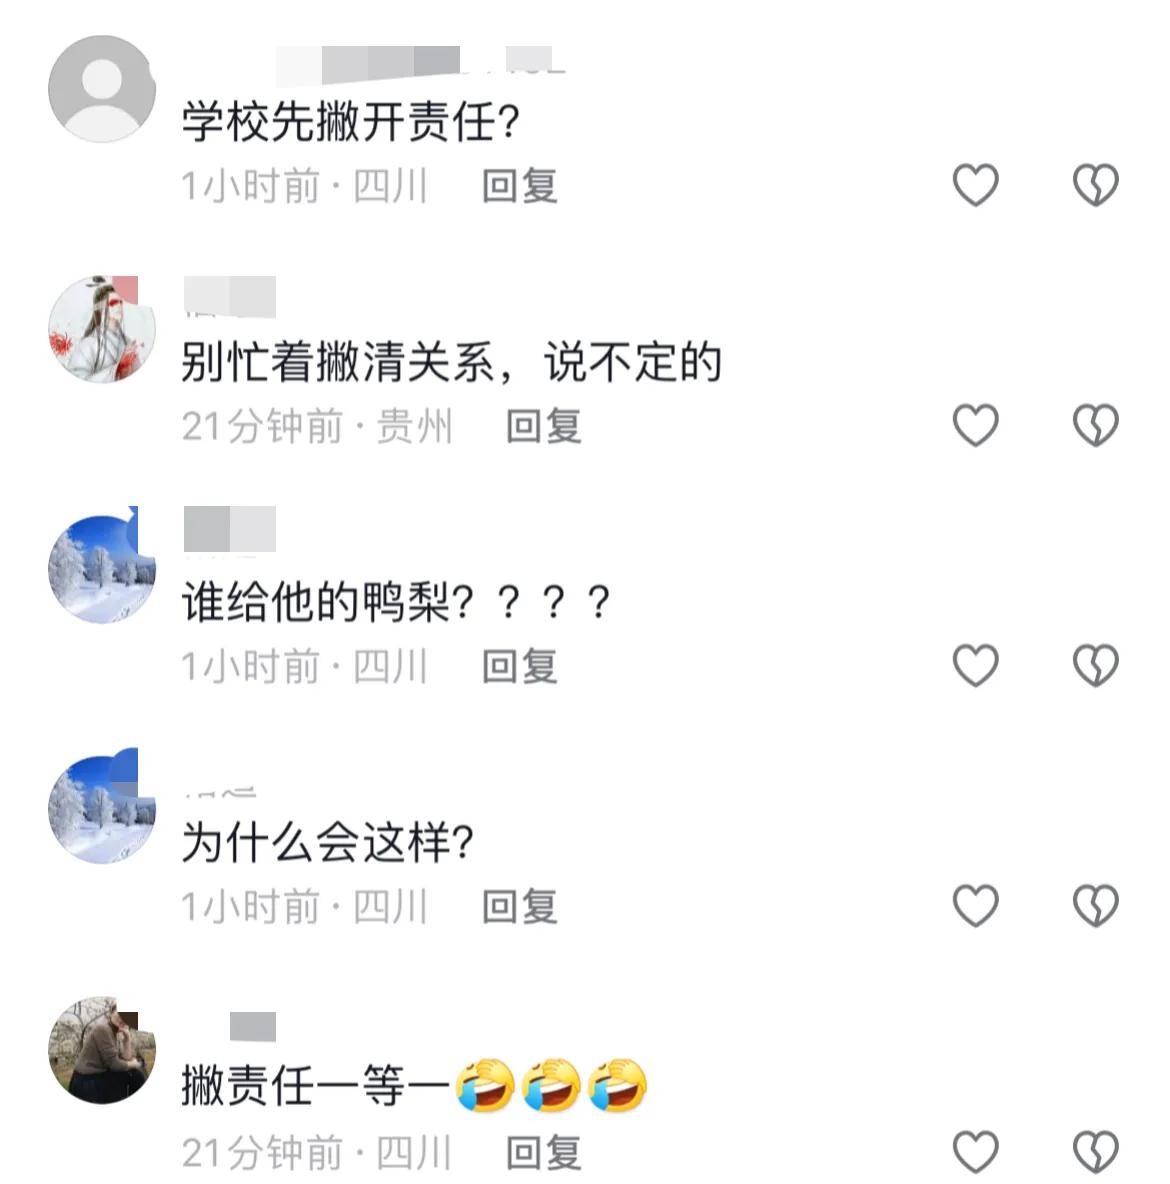Dislike the comment "别忙着撇清关系，说不定的"
The height and width of the screenshot is (1184, 1170).
tap(1095, 425)
